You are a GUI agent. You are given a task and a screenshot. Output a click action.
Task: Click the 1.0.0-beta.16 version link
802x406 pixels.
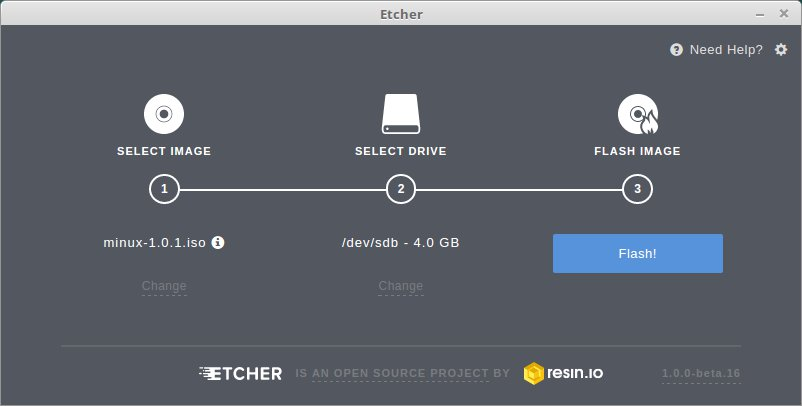point(700,374)
